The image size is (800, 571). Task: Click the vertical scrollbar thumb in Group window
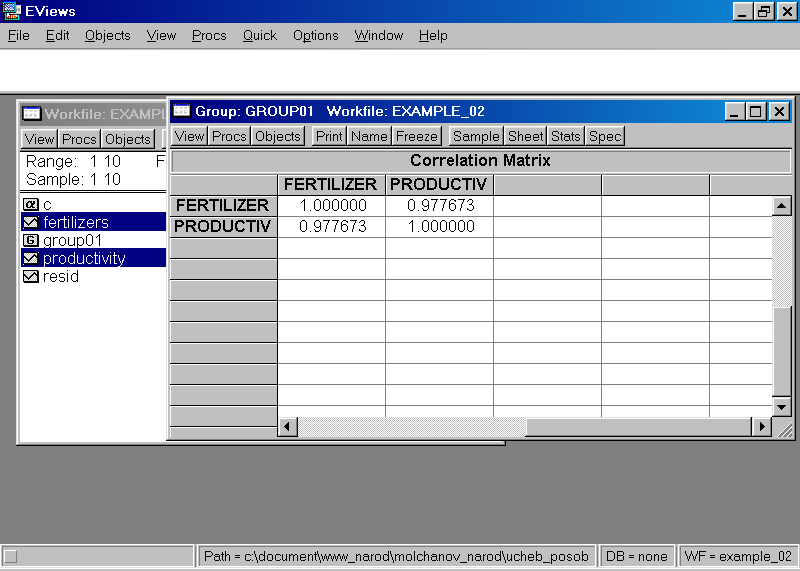click(782, 351)
